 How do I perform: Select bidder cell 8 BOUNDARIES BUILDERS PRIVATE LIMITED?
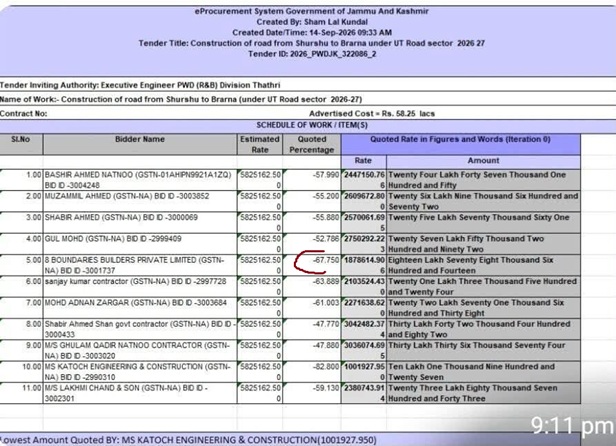coord(140,265)
